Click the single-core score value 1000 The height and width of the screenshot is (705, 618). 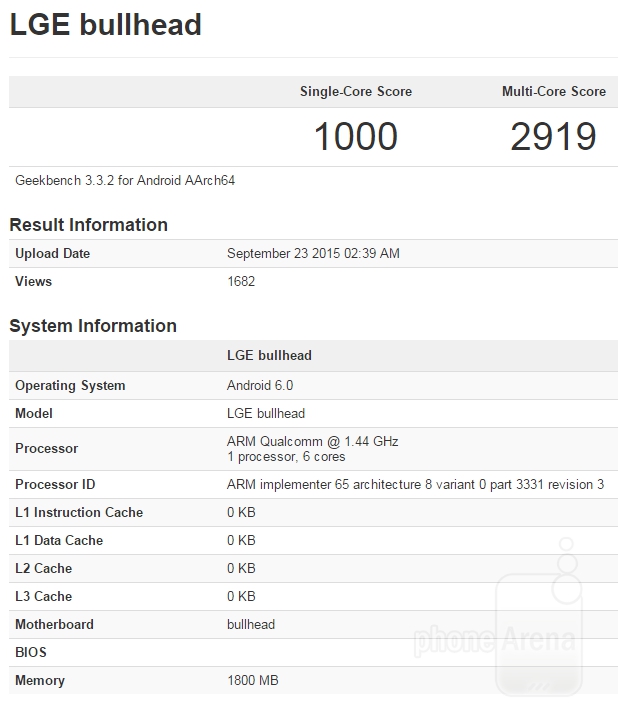tap(355, 137)
